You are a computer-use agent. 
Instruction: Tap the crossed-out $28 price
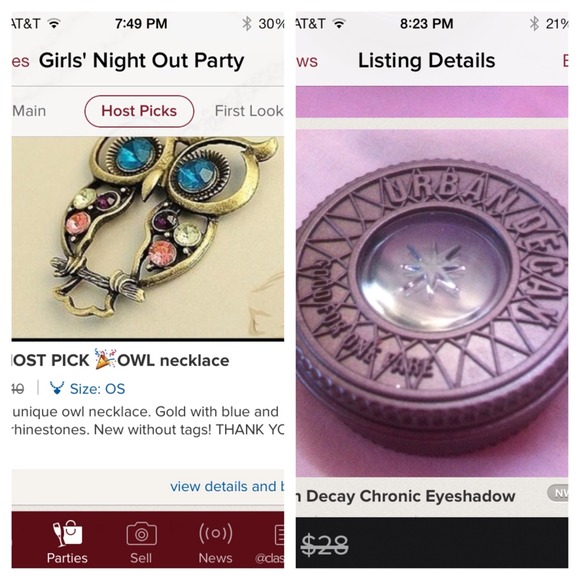324,544
